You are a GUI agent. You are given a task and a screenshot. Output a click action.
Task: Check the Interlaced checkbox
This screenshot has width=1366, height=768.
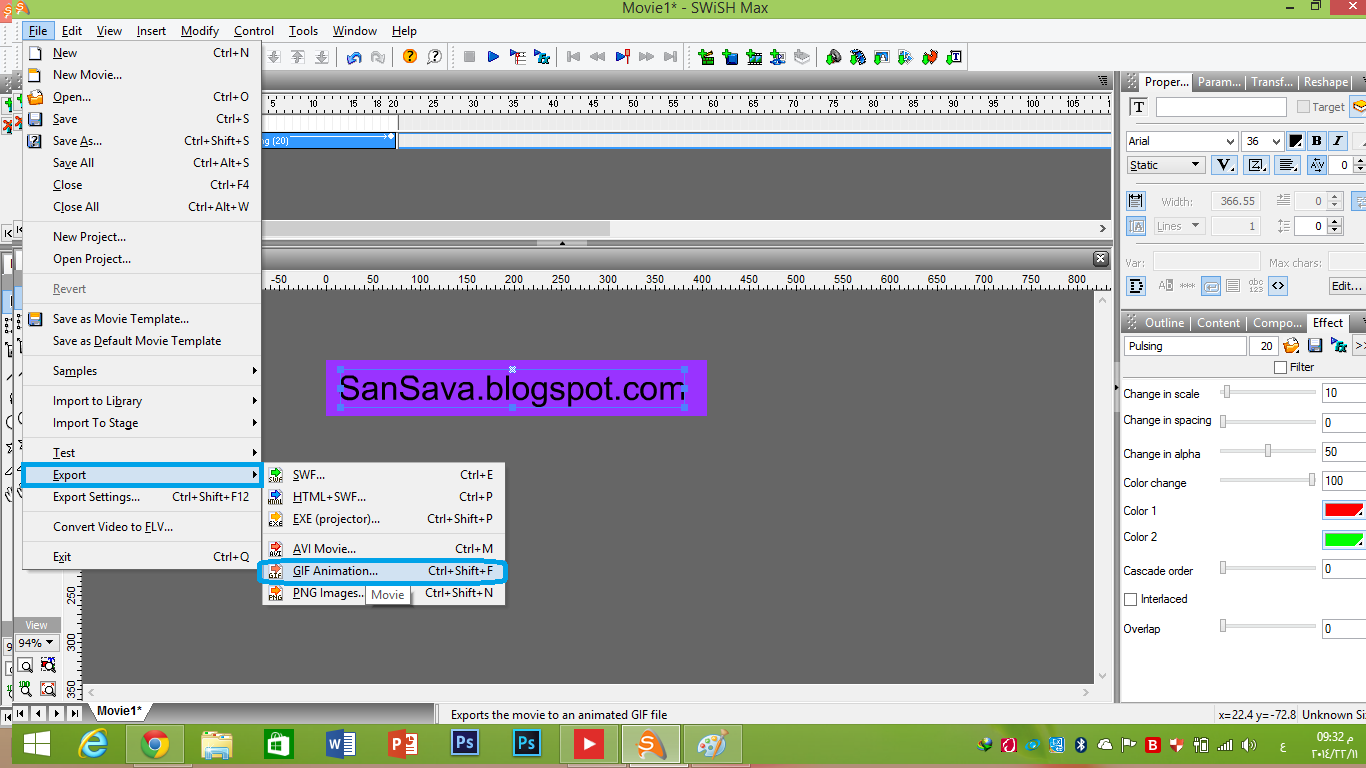1131,599
